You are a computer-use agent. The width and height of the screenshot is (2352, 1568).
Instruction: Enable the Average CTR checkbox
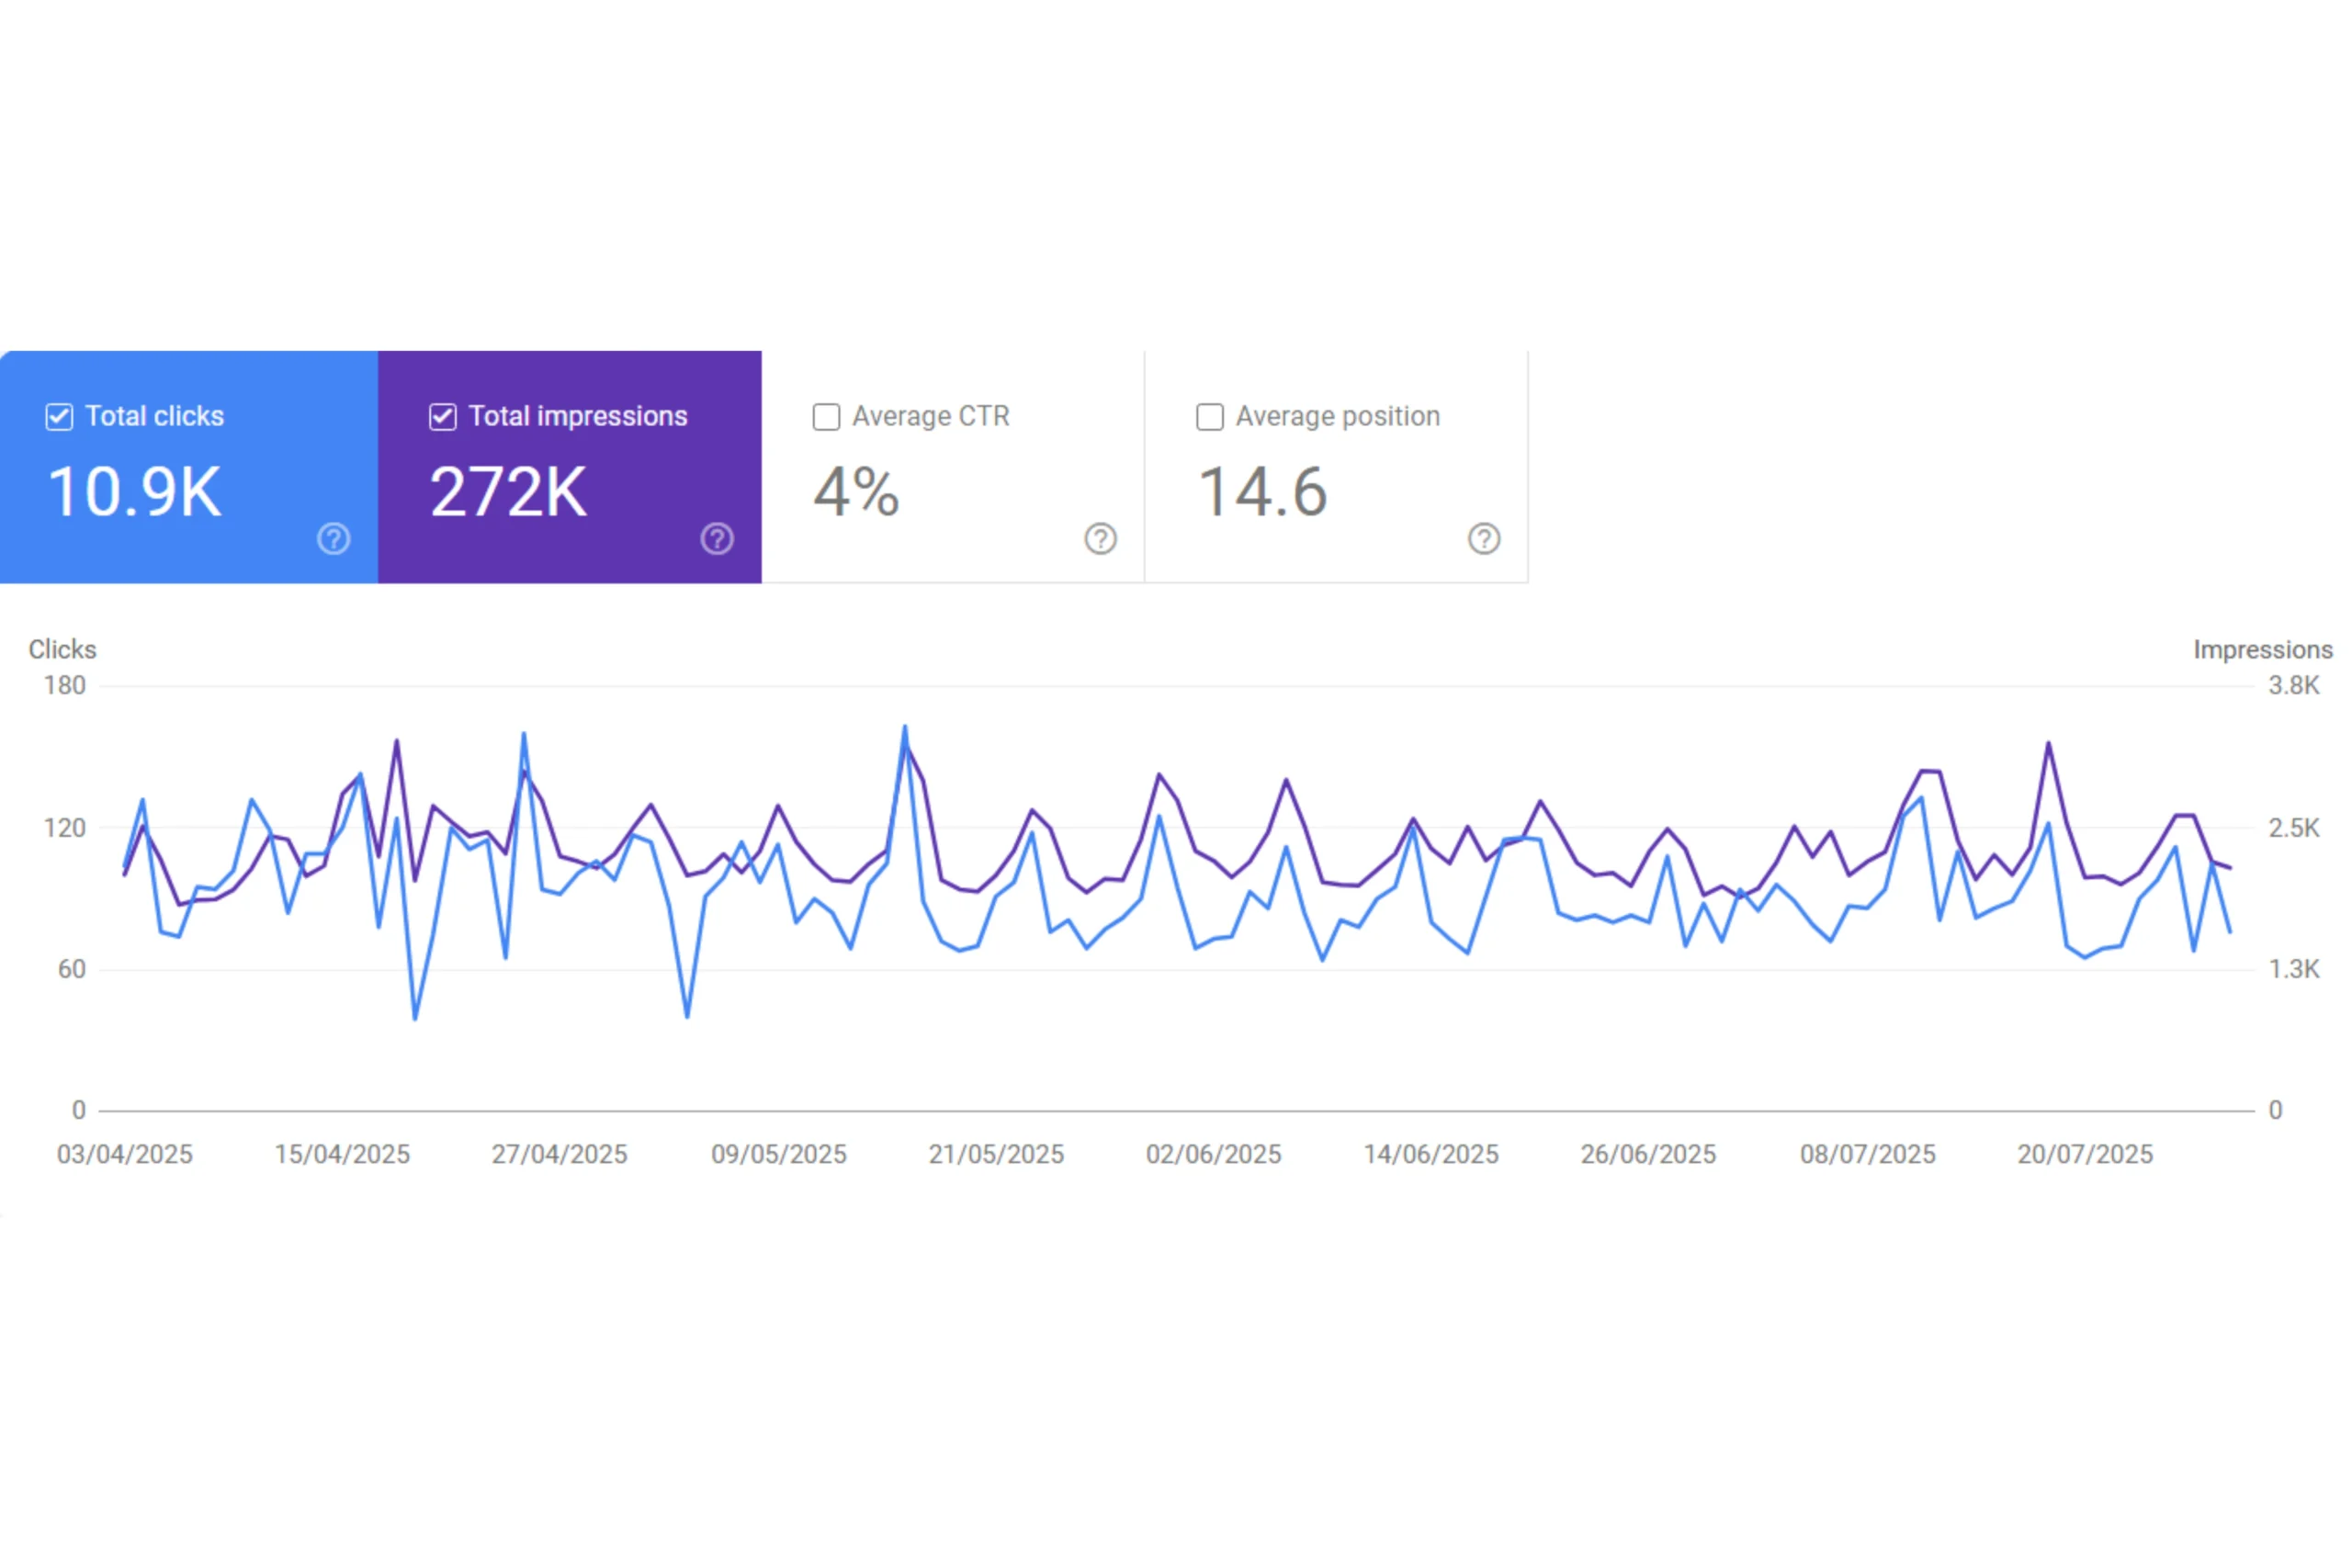pos(826,417)
